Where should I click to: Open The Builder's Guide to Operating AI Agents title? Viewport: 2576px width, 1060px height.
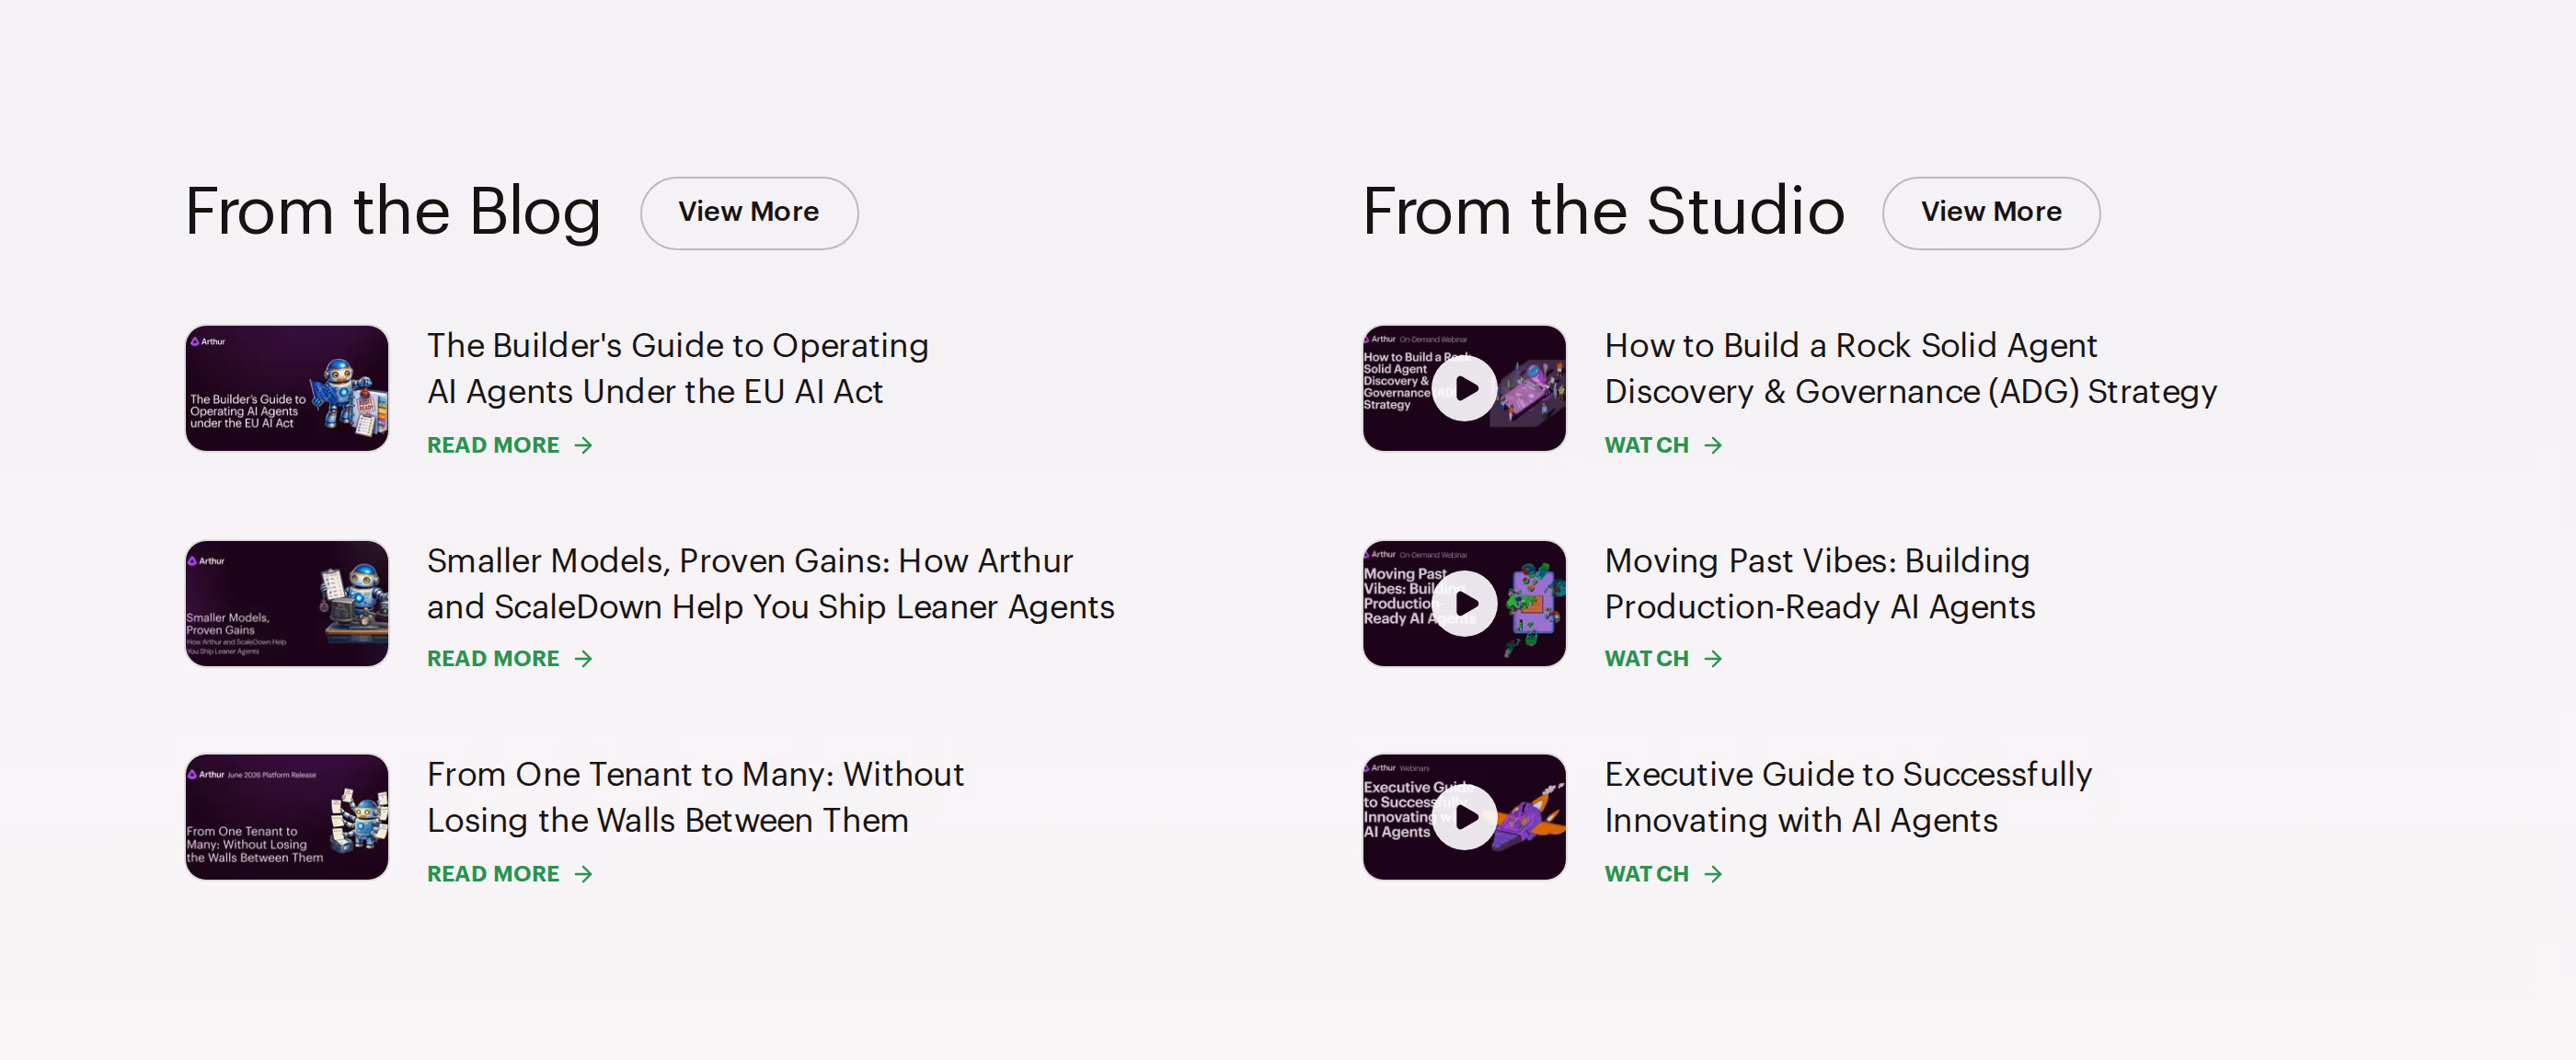tap(678, 368)
